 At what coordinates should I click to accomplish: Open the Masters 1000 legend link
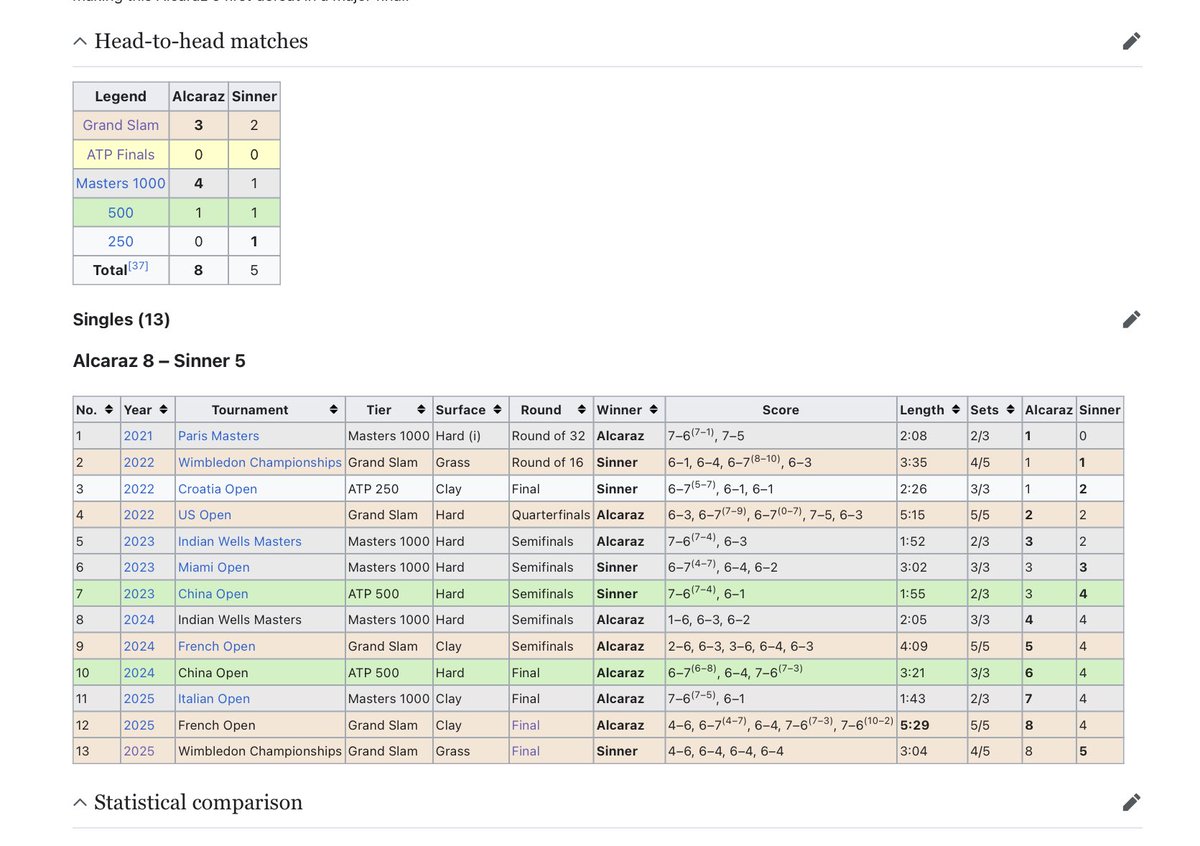[x=121, y=183]
